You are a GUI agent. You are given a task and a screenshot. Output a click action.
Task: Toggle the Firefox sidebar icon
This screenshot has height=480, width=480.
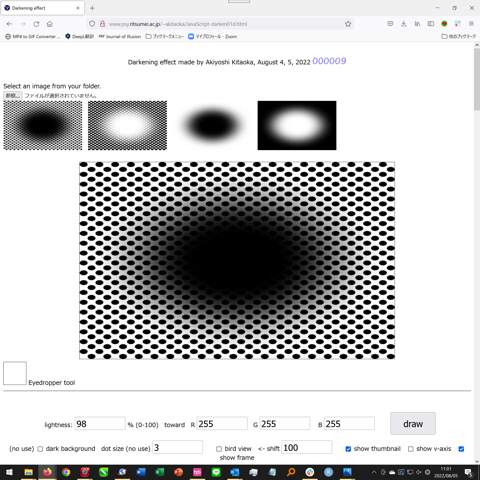coord(431,24)
